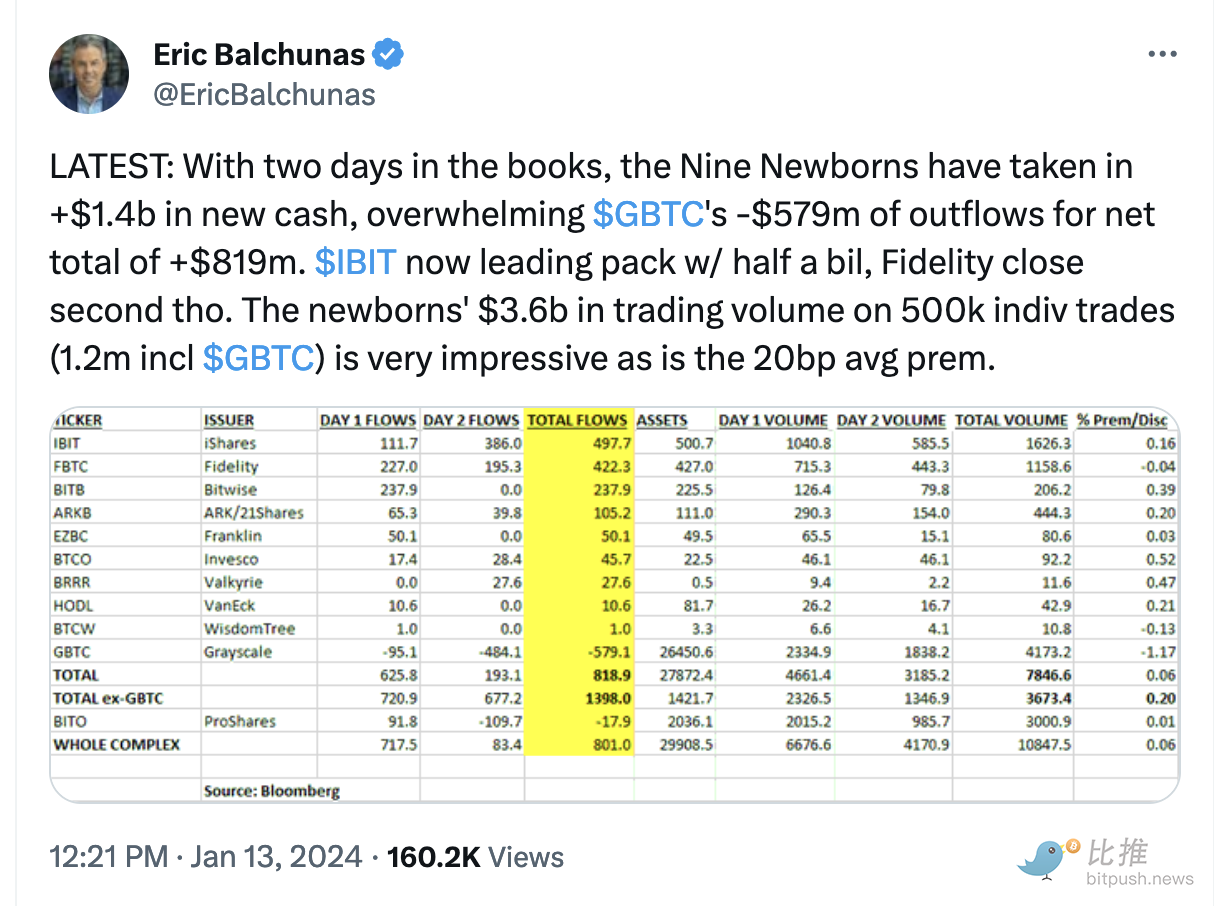
Task: Open the three-dot more options menu
Action: pyautogui.click(x=1162, y=54)
